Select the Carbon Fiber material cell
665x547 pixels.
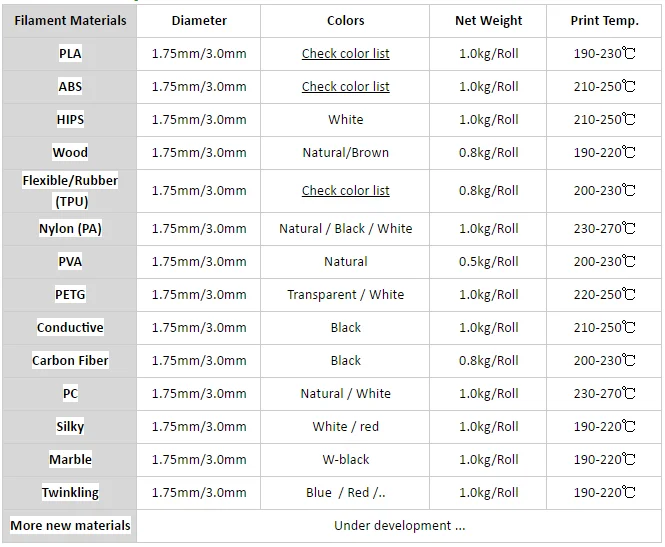click(x=70, y=361)
